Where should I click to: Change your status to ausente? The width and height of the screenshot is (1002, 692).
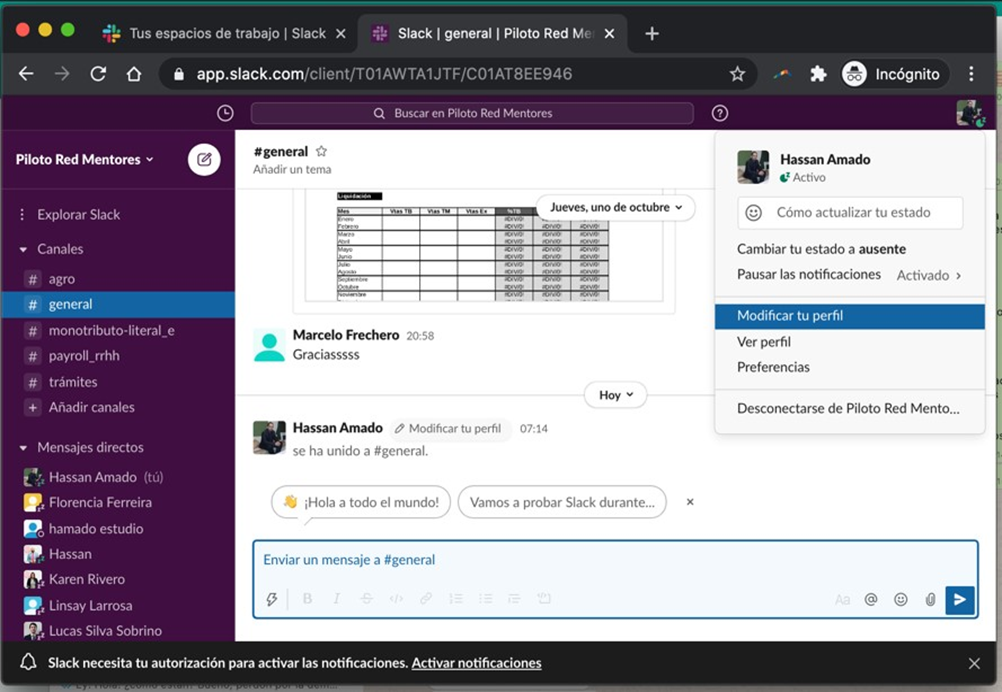click(x=821, y=249)
